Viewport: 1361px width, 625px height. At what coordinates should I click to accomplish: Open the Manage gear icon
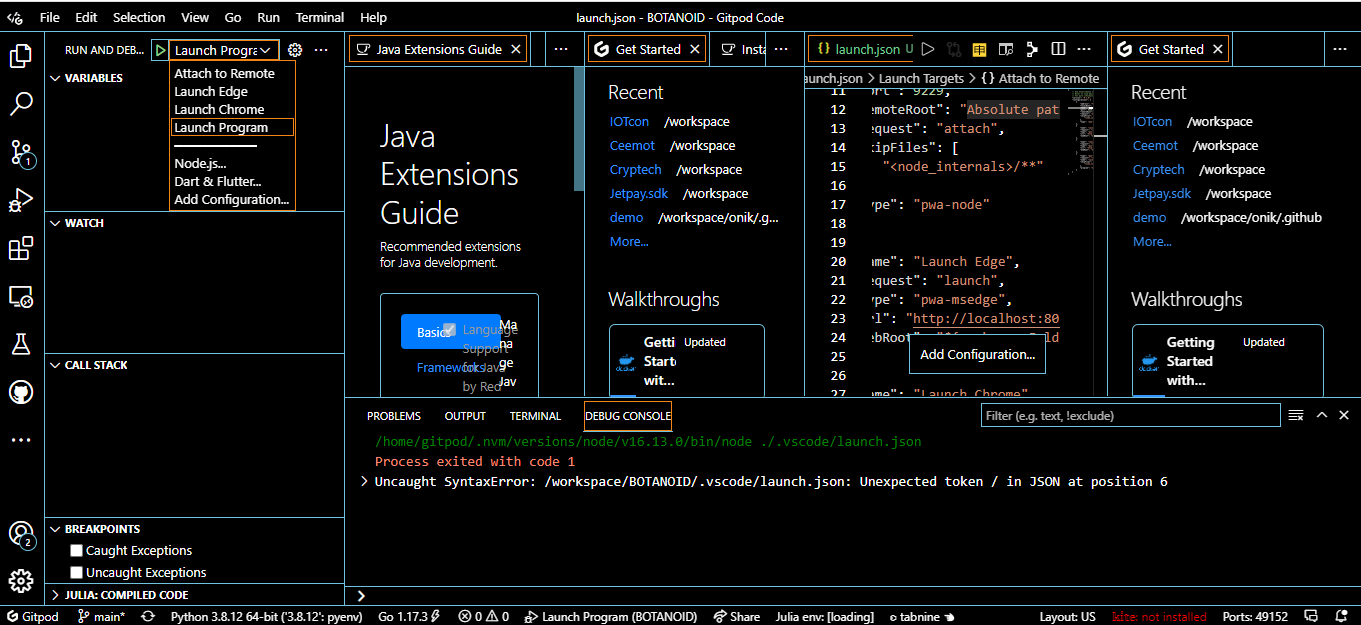click(21, 581)
